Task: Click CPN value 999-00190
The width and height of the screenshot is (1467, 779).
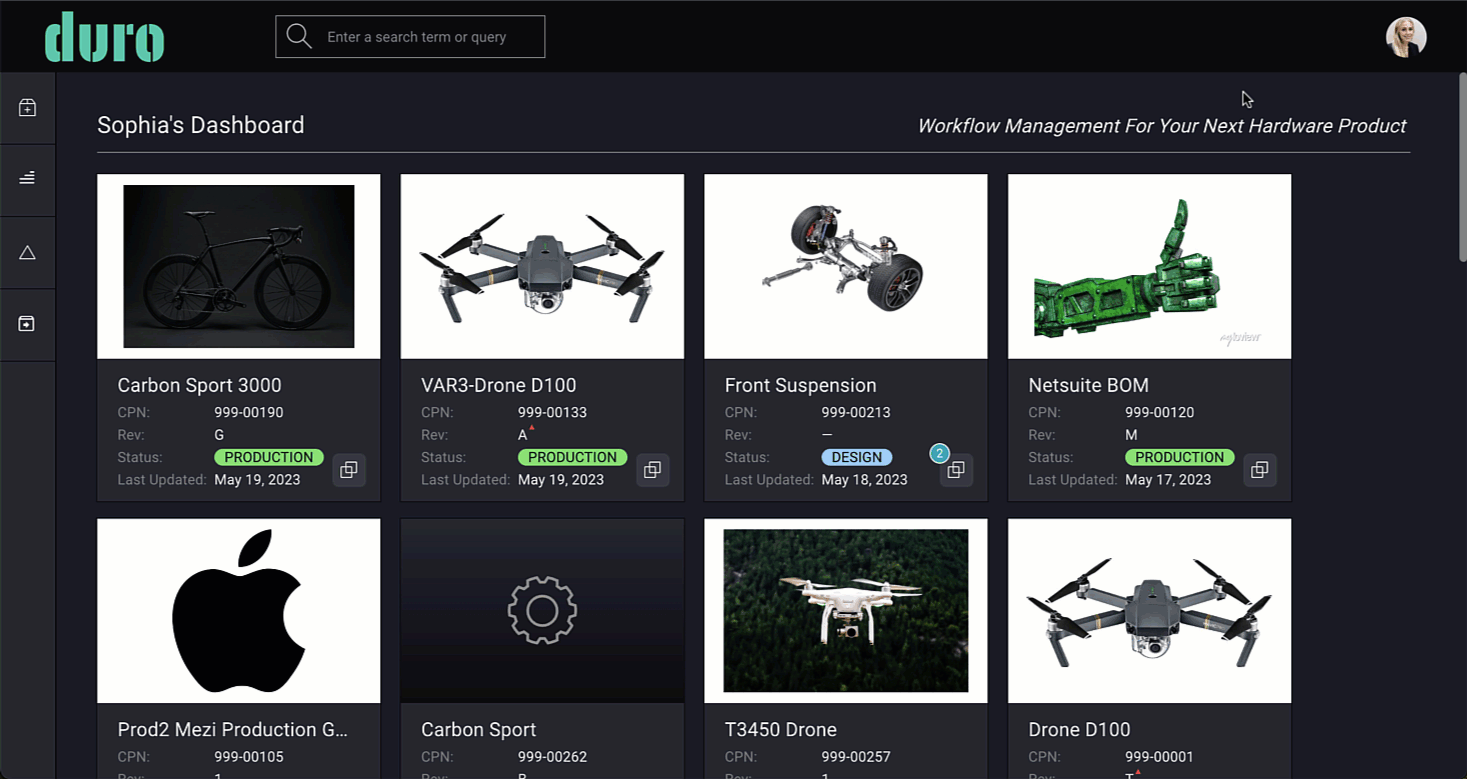Action: [x=249, y=412]
